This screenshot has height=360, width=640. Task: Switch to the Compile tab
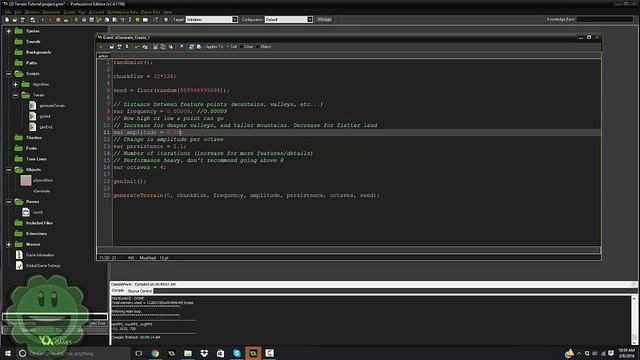tap(118, 291)
